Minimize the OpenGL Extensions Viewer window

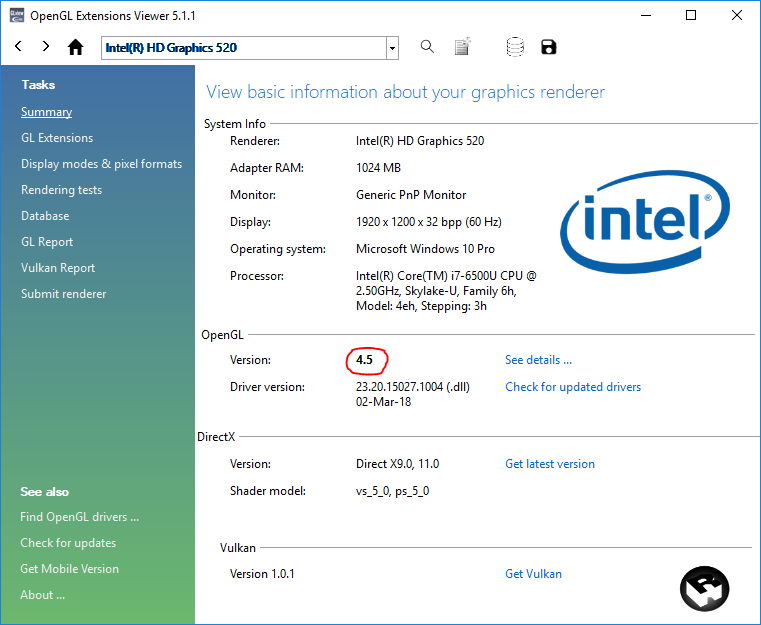645,16
